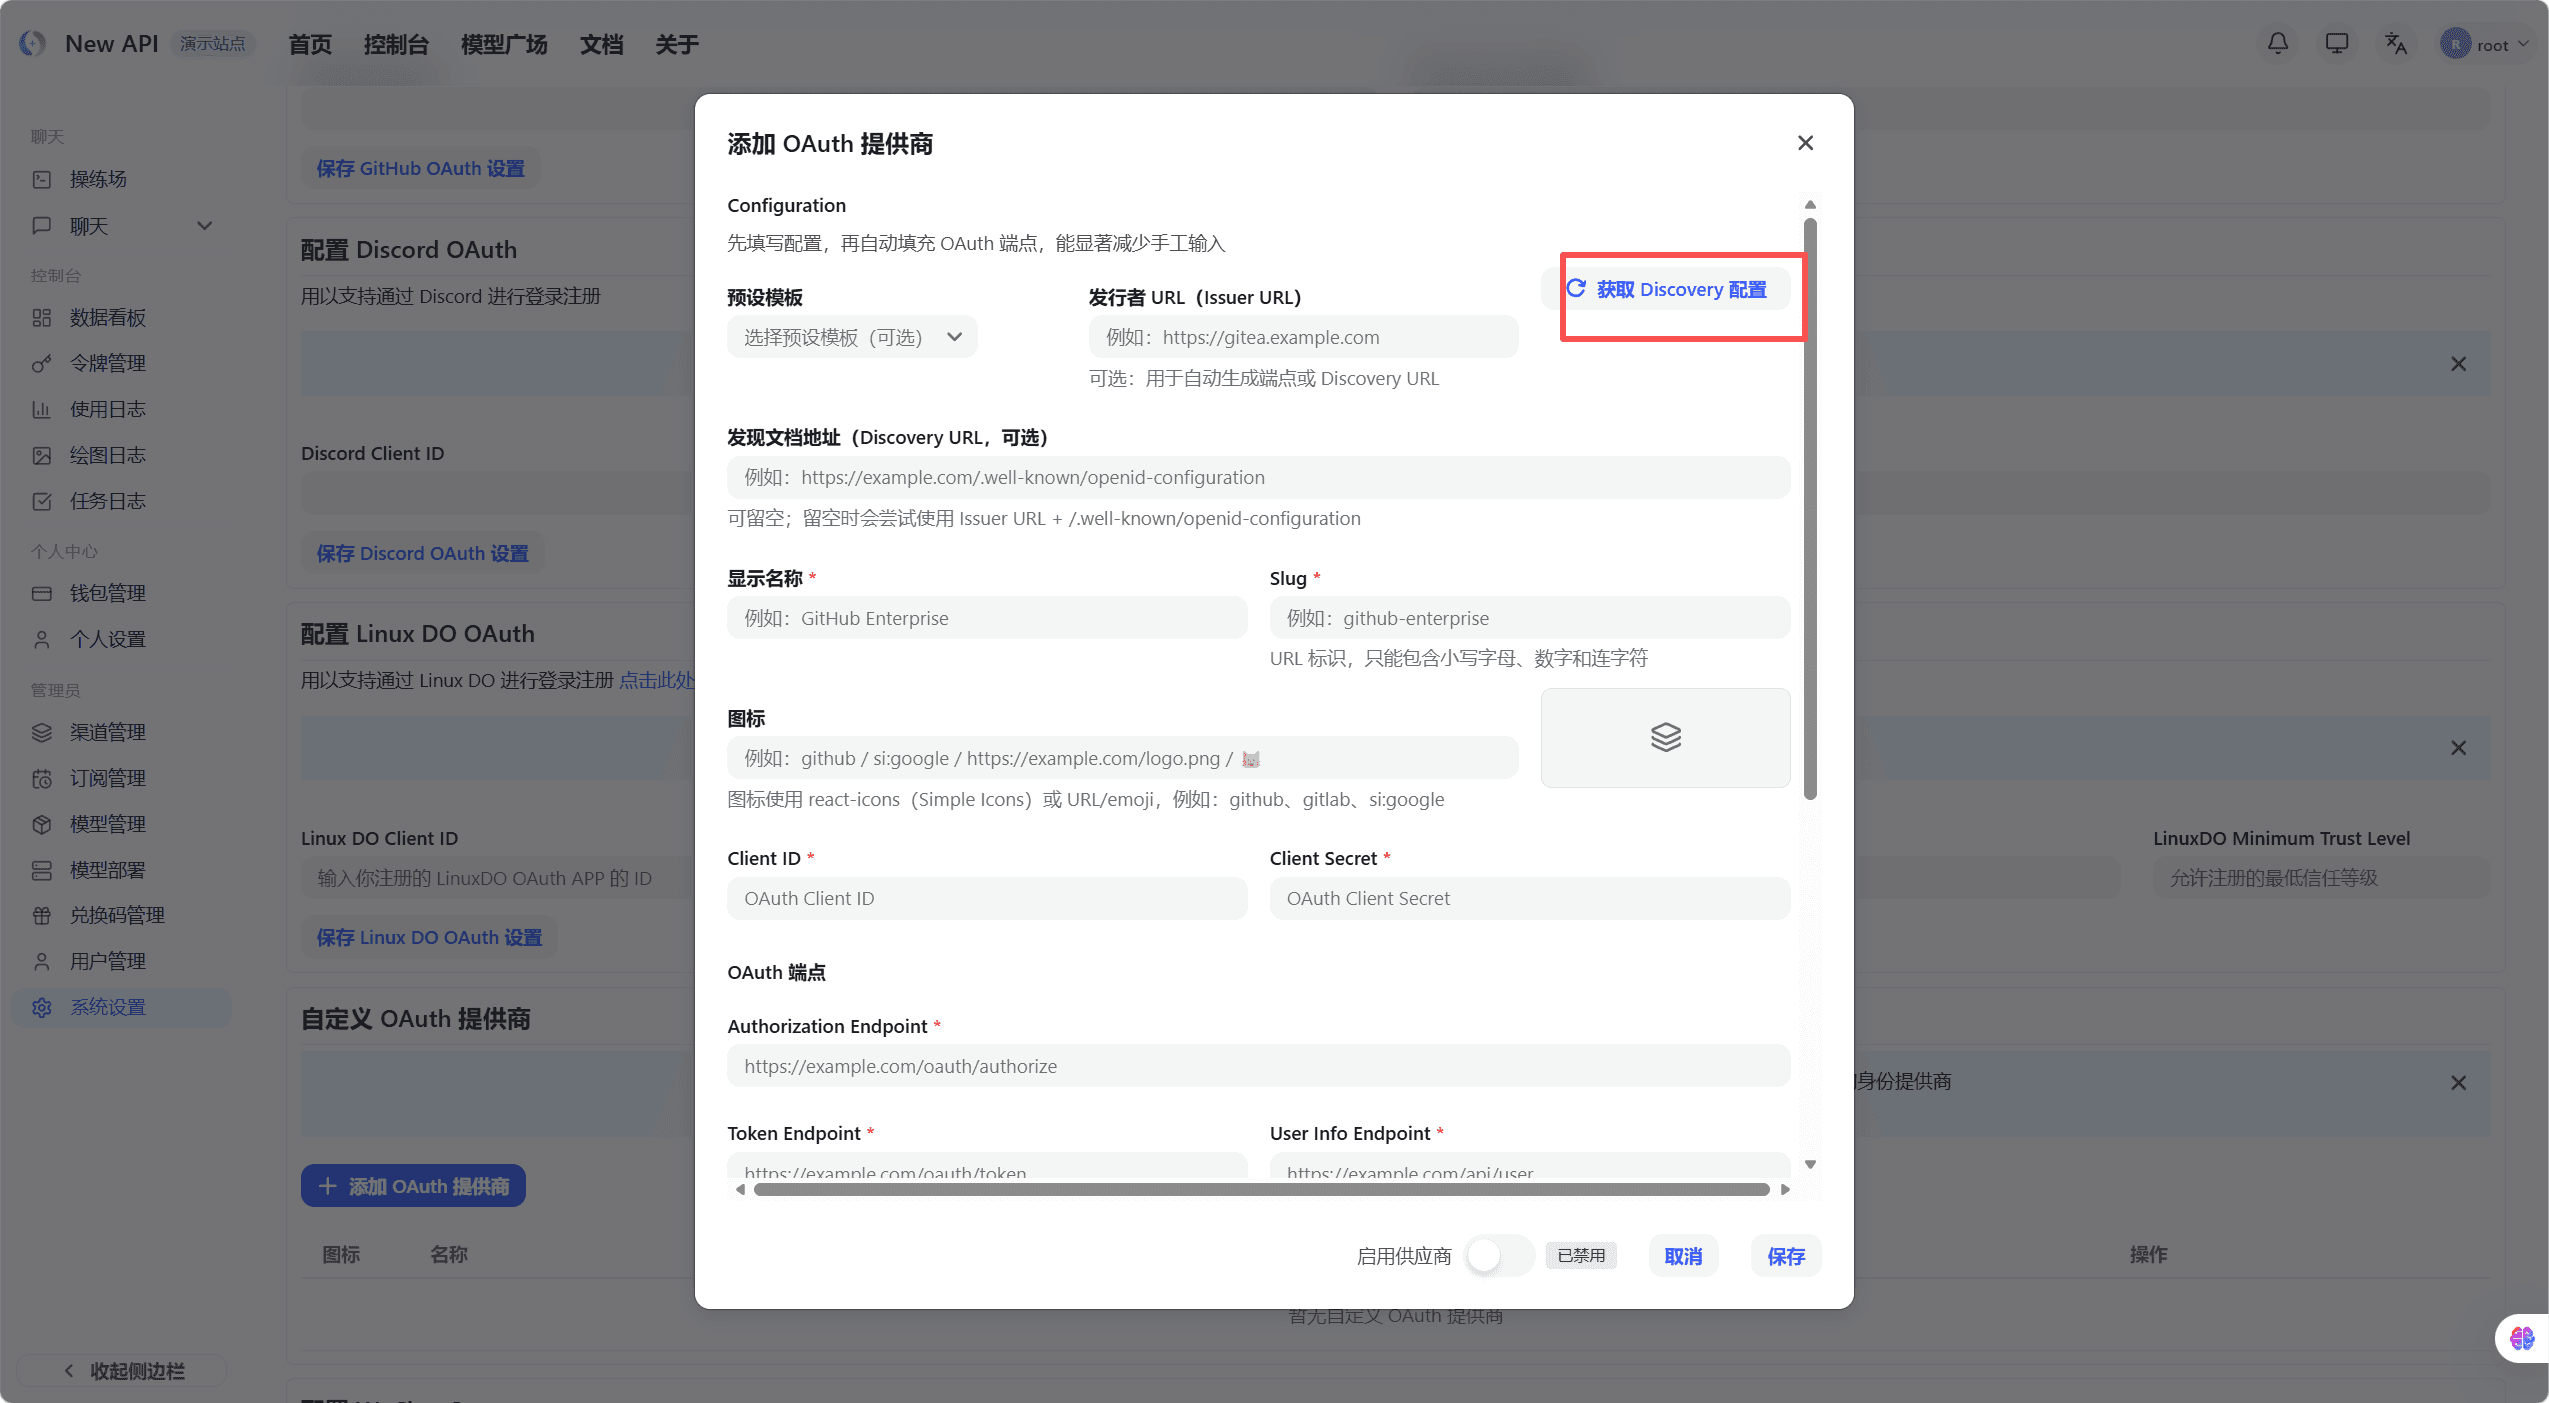Open the 控制台 top menu
This screenshot has height=1403, width=2549.
point(396,44)
